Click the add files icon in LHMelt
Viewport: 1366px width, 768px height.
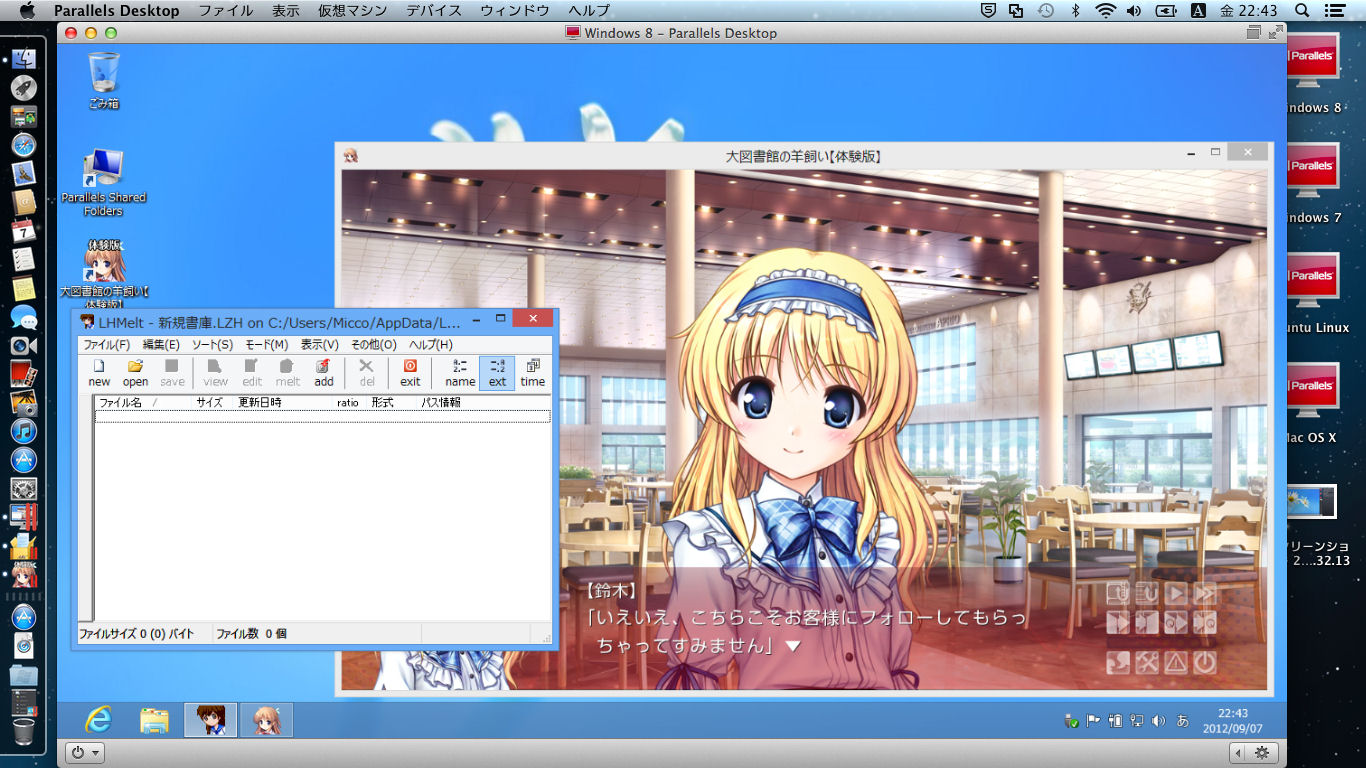click(x=324, y=372)
